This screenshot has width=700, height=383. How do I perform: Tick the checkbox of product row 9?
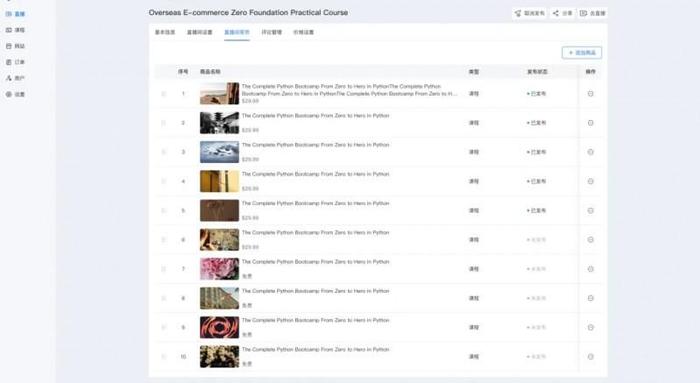click(x=163, y=327)
